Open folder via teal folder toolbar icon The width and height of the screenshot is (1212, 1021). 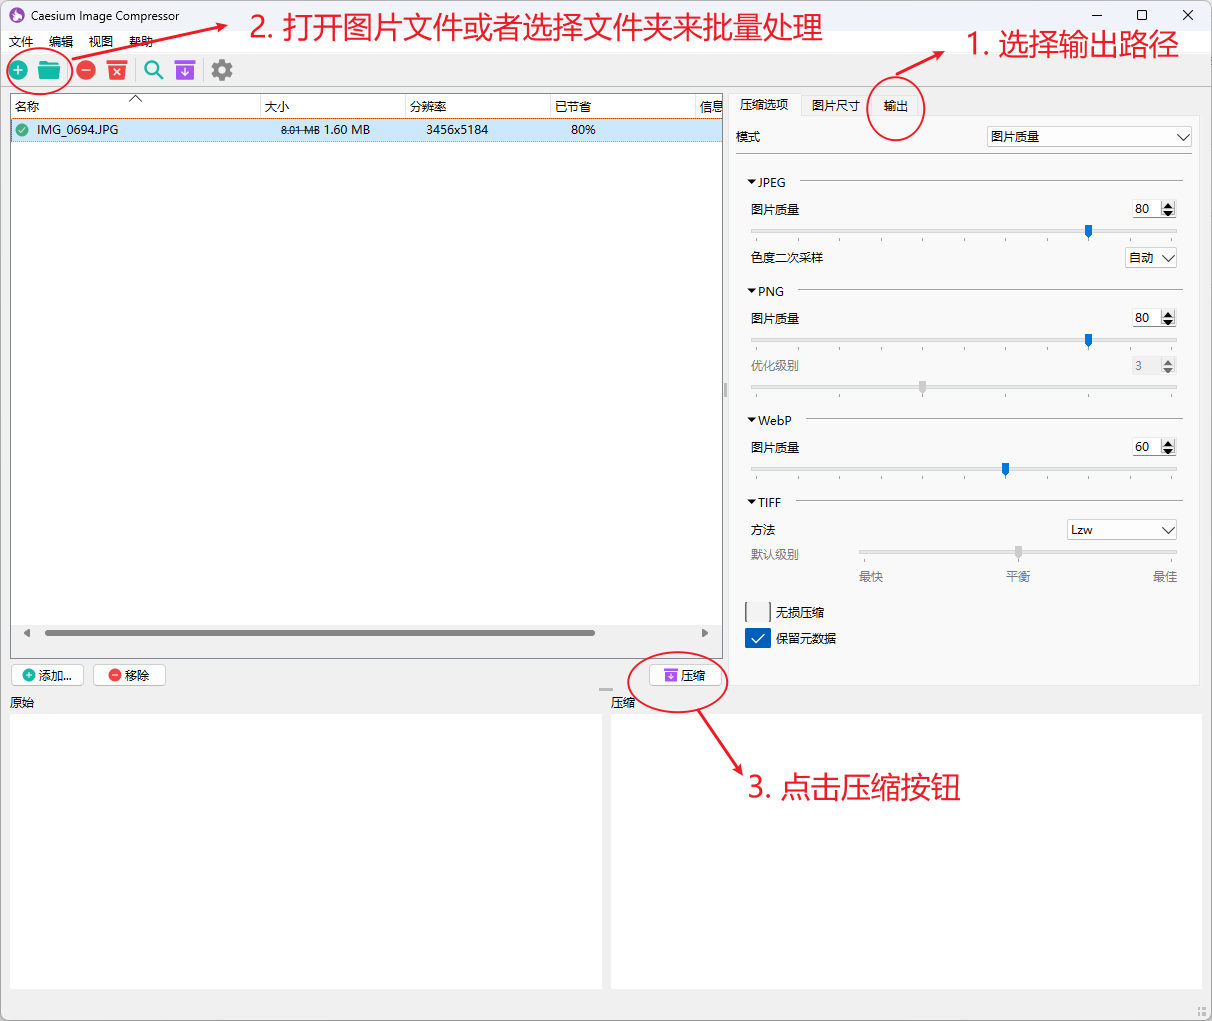(x=49, y=70)
